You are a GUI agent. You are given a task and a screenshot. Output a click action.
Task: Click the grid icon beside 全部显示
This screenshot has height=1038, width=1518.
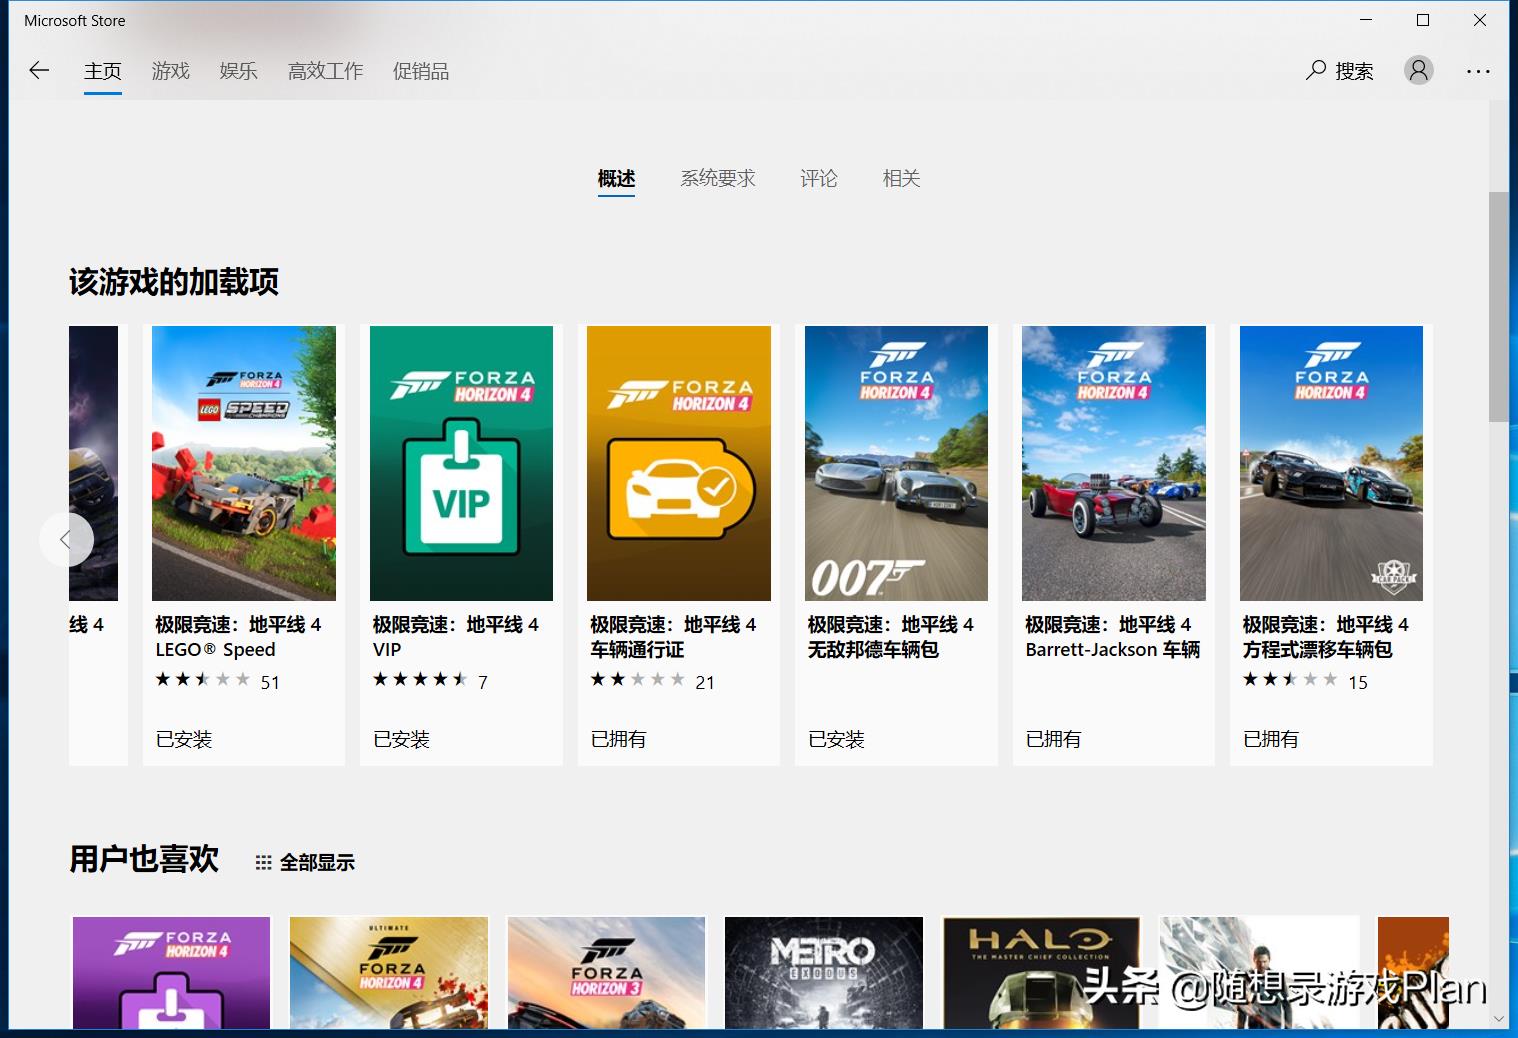[x=263, y=862]
